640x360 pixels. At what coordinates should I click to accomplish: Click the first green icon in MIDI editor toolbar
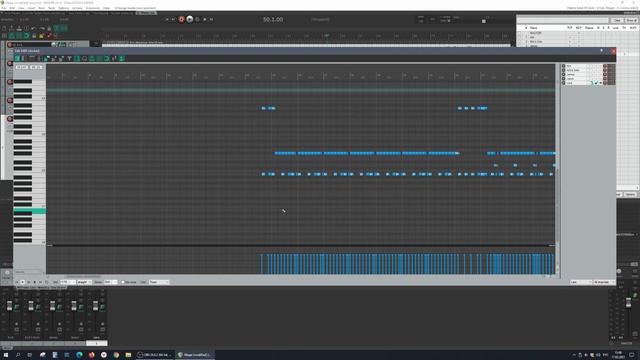[x=17, y=58]
